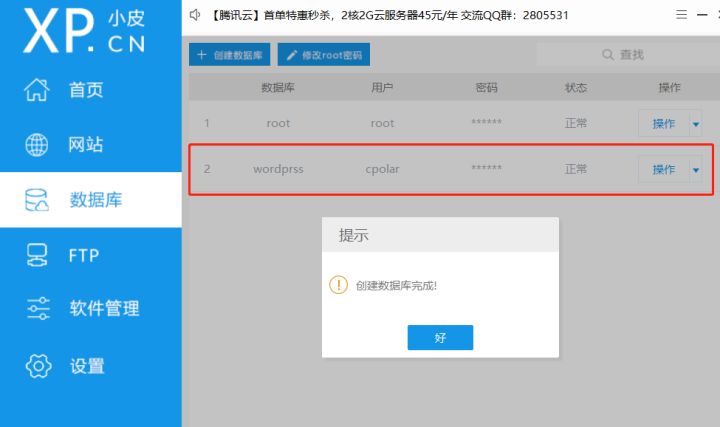The image size is (720, 427).
Task: Open the 首页 home page
Action: pyautogui.click(x=86, y=90)
